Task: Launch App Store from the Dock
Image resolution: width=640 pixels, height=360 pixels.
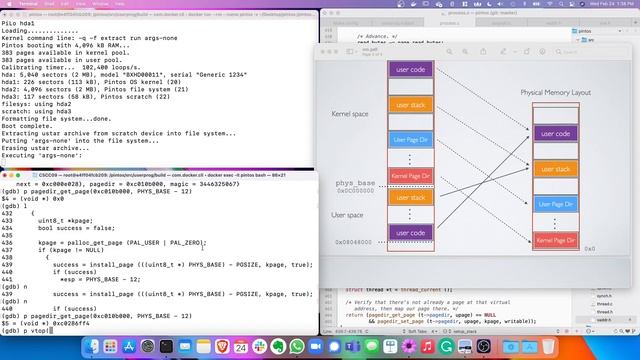Action: point(129,347)
